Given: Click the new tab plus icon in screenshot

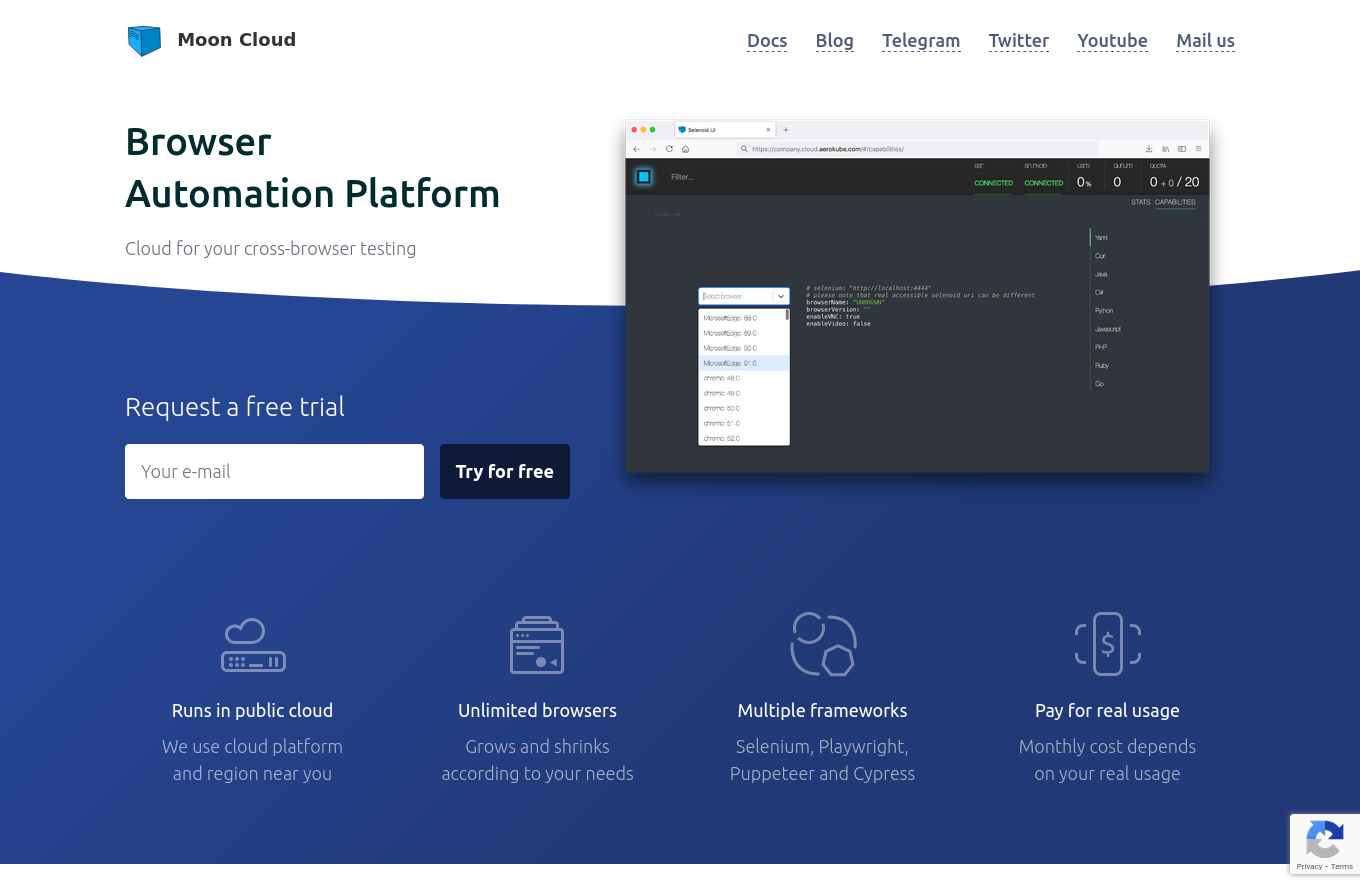Looking at the screenshot, I should (x=786, y=130).
